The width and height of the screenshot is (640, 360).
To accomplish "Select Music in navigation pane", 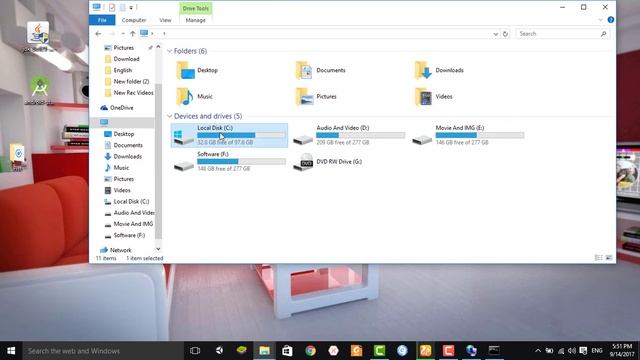I will click(121, 168).
